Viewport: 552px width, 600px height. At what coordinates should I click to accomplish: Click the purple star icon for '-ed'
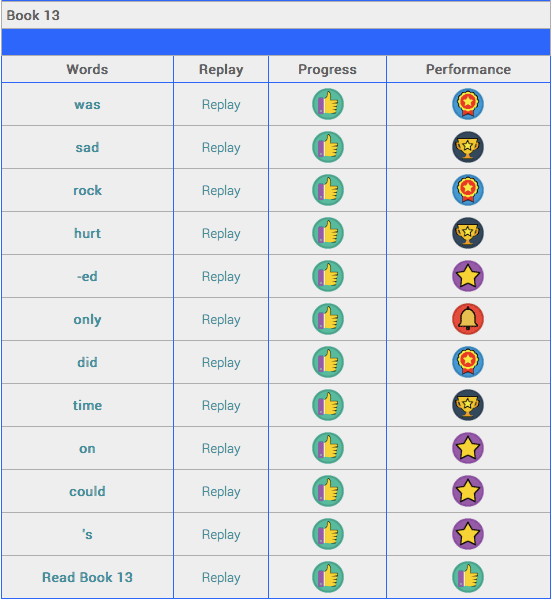[467, 276]
